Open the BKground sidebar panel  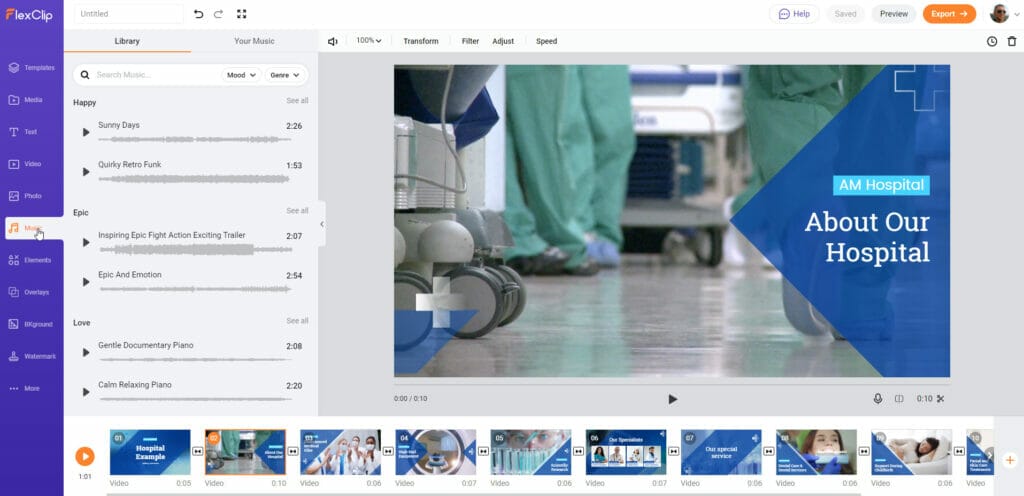pos(31,324)
